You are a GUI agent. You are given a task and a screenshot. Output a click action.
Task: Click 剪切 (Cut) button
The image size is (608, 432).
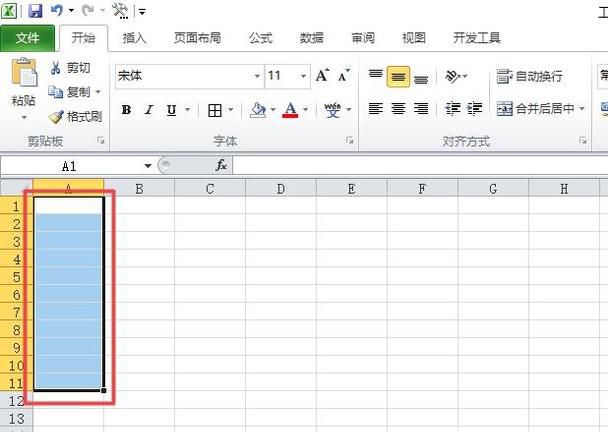pos(71,68)
